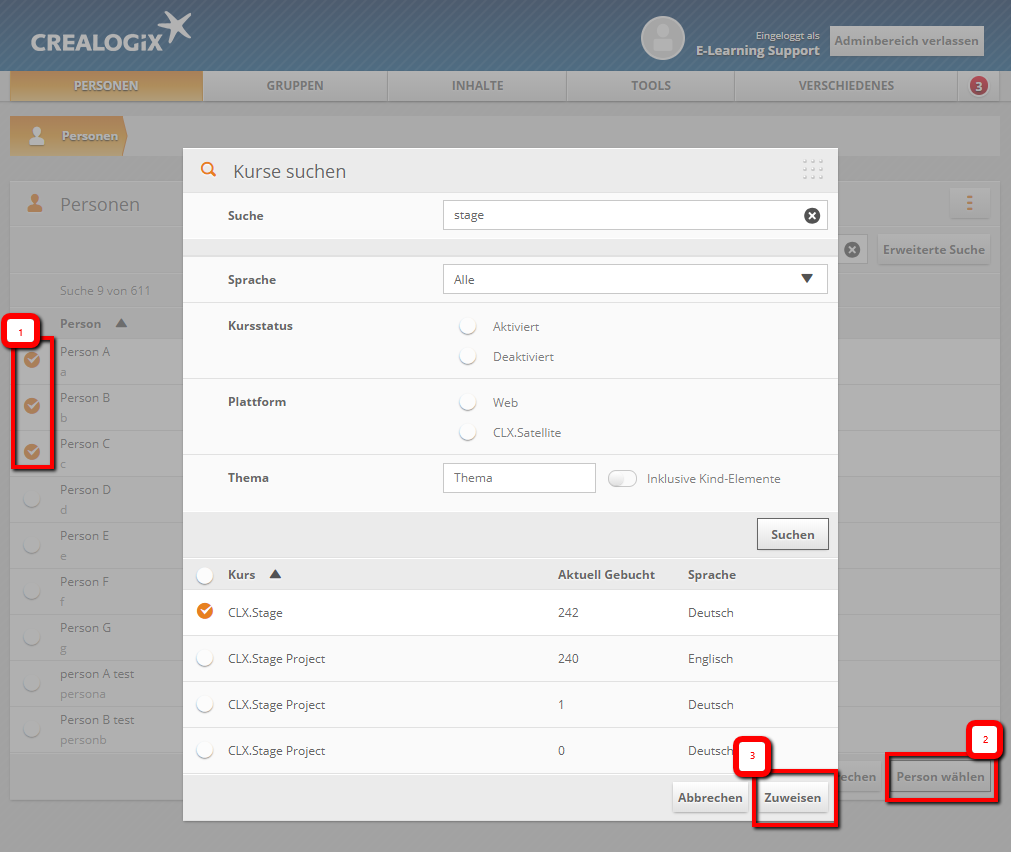
Task: Sort the Person column with the arrow
Action: pos(121,324)
